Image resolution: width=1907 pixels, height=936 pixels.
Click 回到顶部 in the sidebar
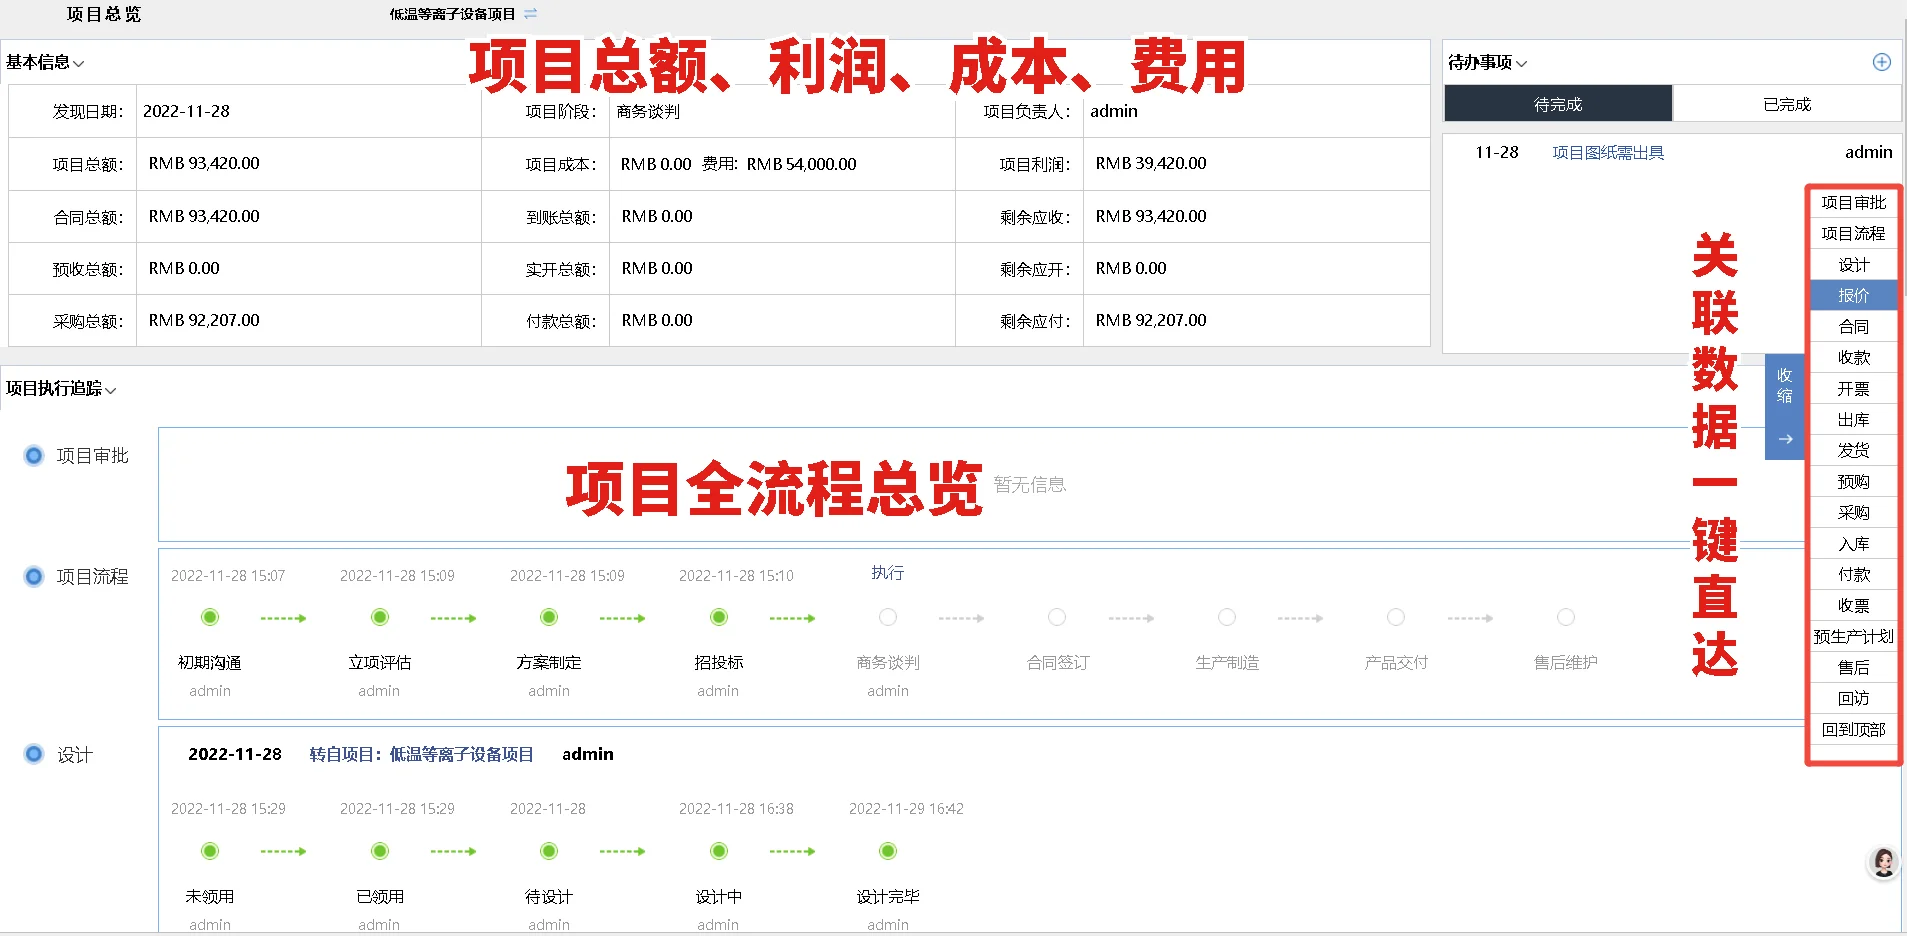[1852, 729]
